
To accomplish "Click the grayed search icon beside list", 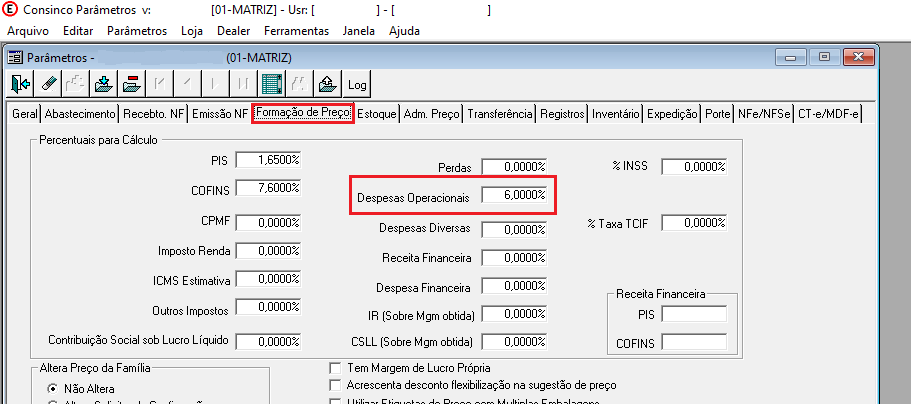I will coord(299,84).
